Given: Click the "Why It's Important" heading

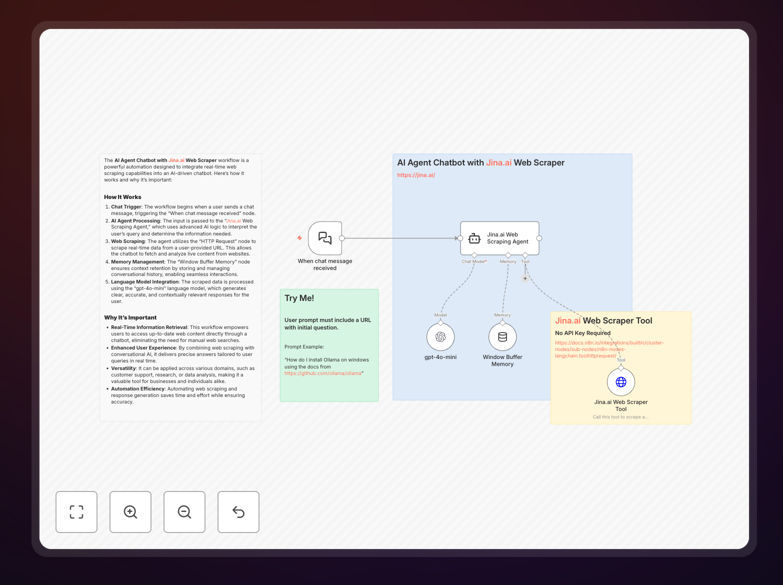Looking at the screenshot, I should (130, 317).
